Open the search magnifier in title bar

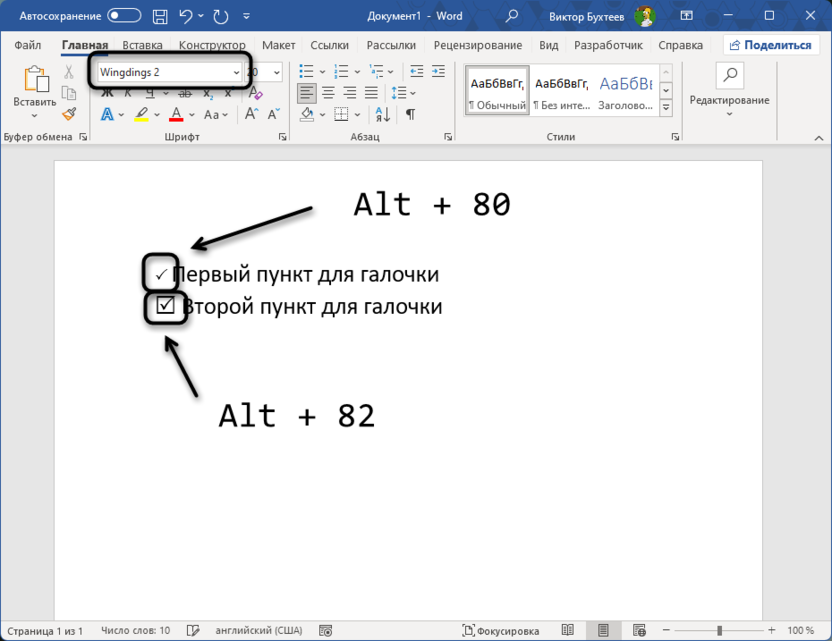pos(512,16)
